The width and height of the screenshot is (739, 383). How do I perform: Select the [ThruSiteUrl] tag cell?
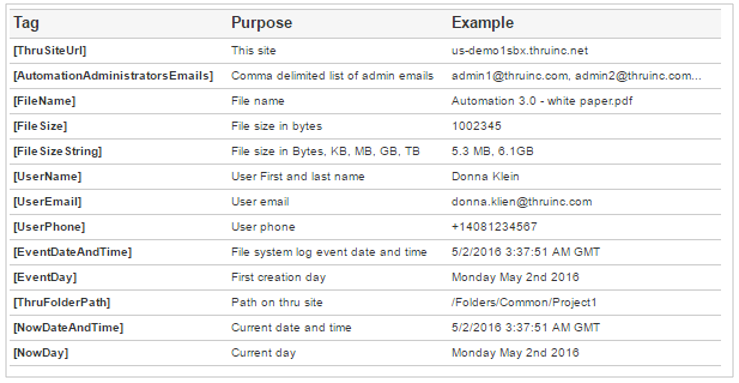[x=49, y=51]
